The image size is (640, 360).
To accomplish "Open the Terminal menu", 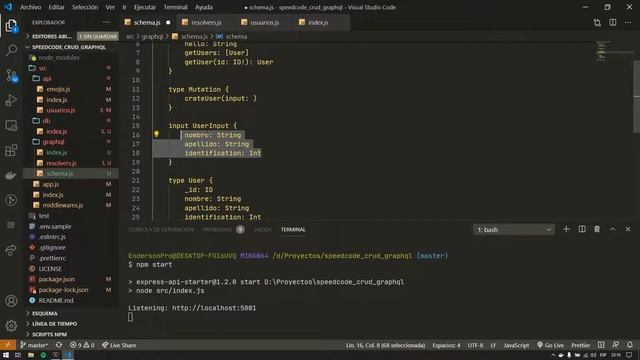I will [x=176, y=7].
